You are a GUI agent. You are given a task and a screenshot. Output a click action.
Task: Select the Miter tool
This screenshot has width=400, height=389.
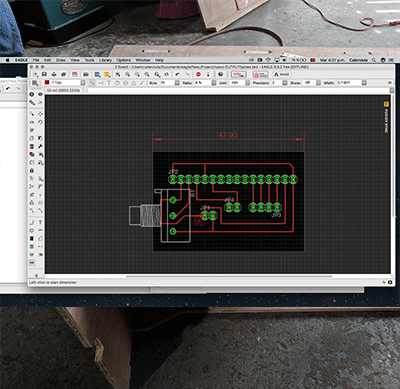(x=40, y=186)
